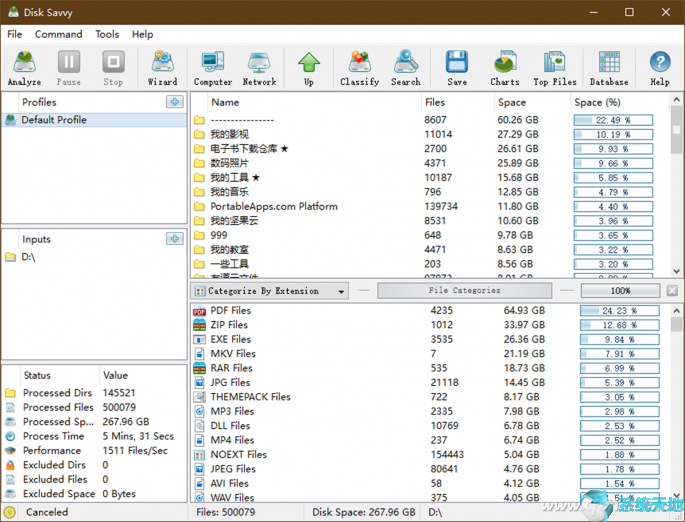Select the THEMEPACK Files category row

pos(430,397)
